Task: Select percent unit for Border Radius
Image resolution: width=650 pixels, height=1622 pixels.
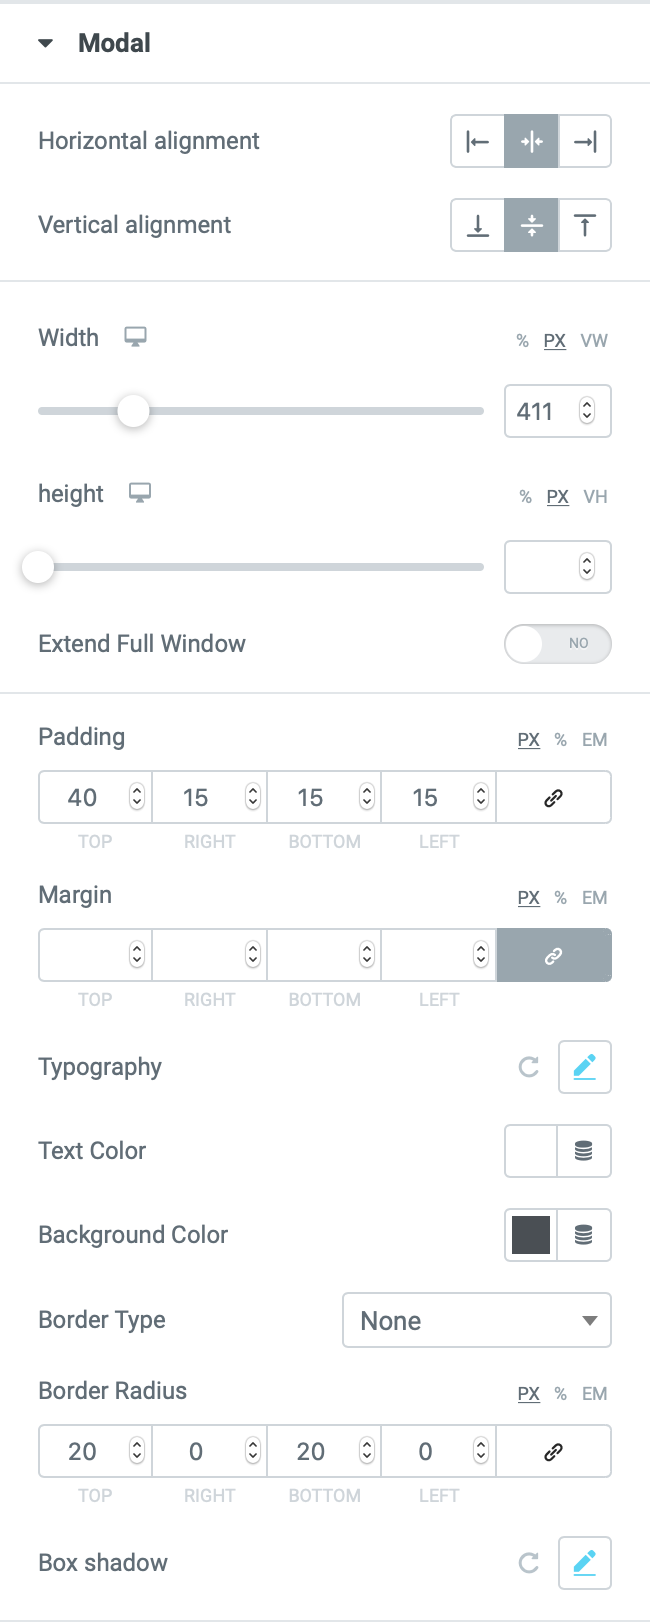Action: (561, 1394)
